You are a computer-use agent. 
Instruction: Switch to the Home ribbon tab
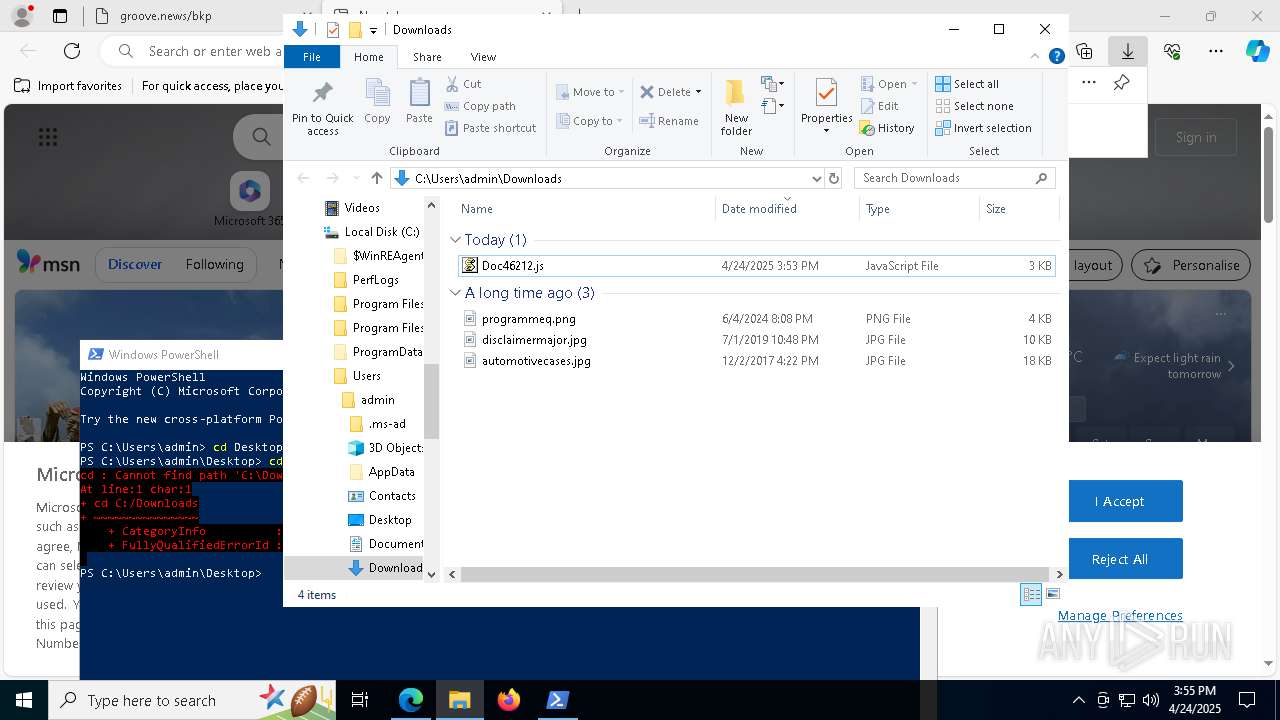(368, 57)
